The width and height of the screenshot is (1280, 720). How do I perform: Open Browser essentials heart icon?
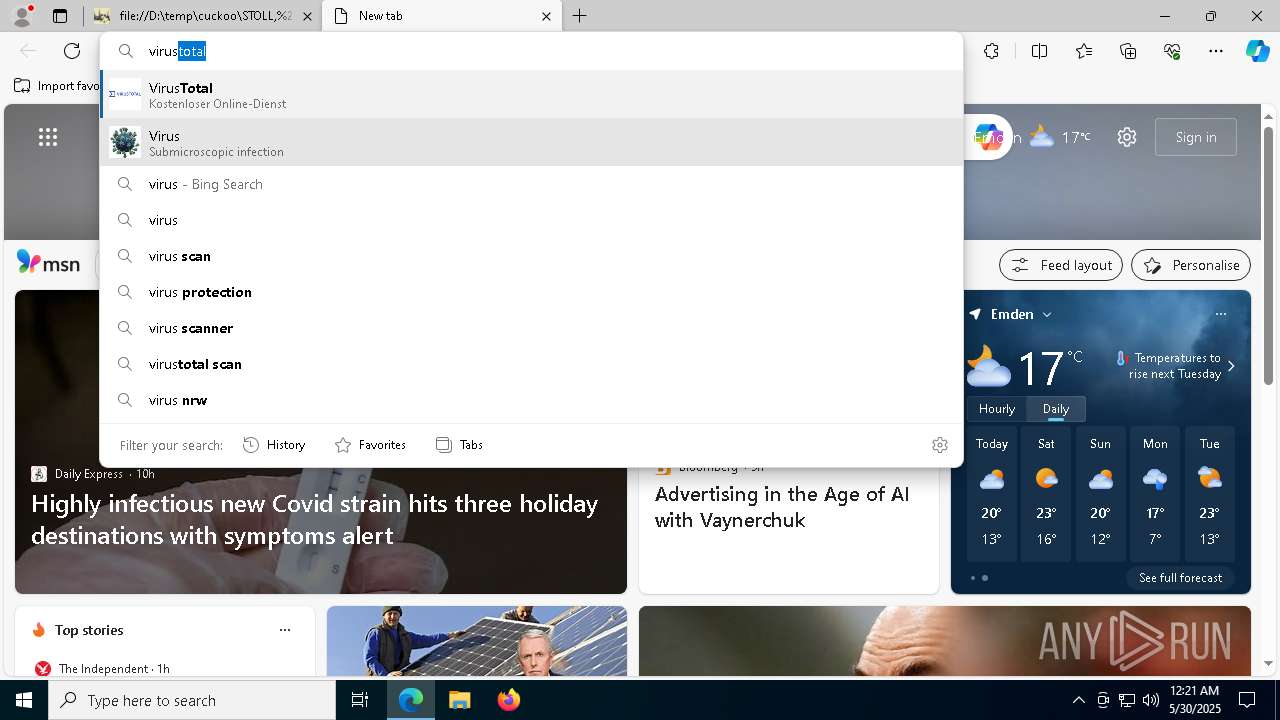pyautogui.click(x=1172, y=51)
